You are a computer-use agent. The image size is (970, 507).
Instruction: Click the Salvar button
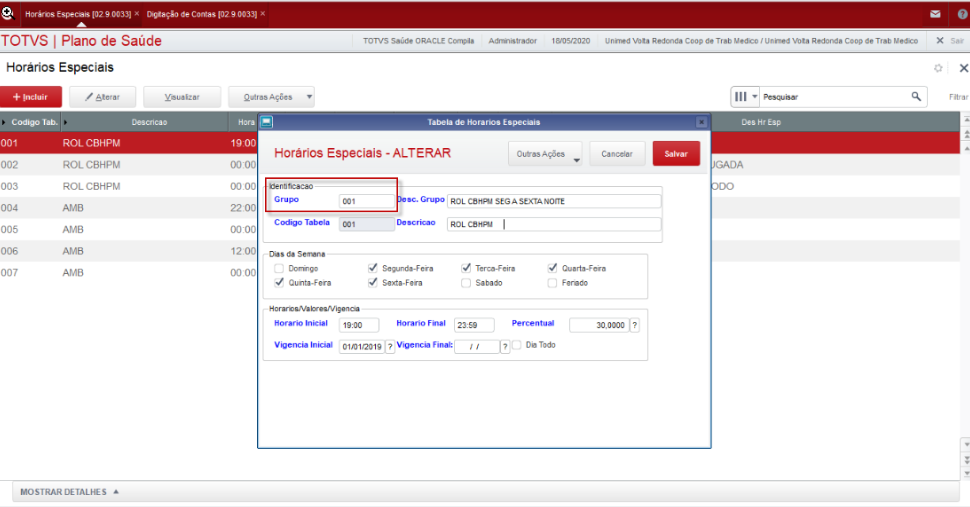coord(676,154)
